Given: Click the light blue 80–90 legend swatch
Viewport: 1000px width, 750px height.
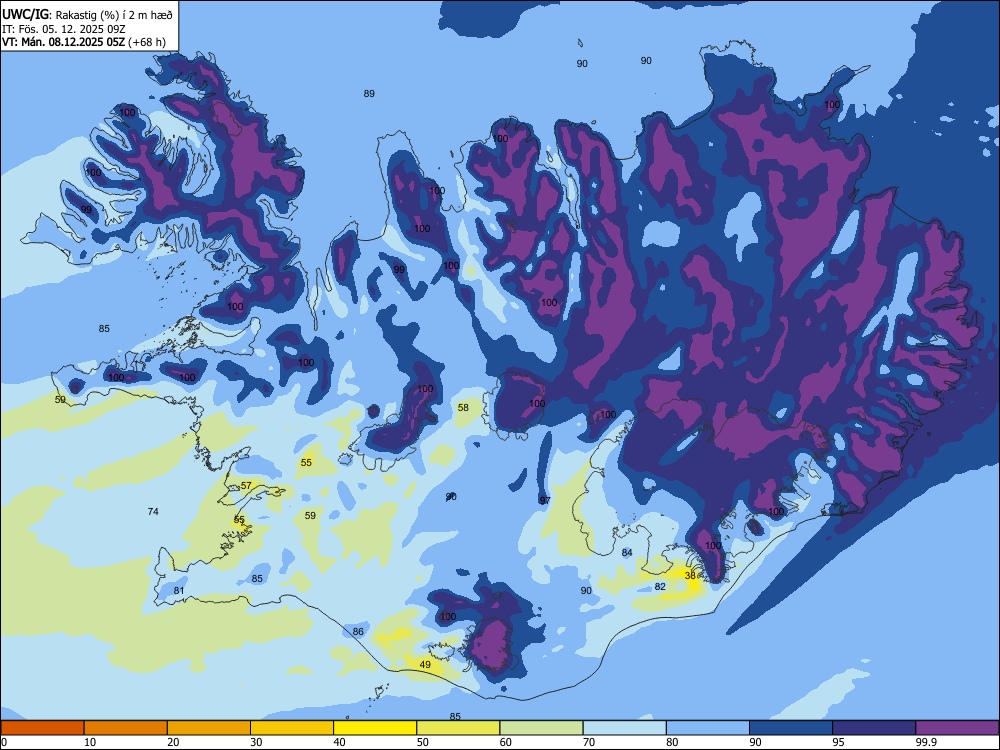Looking at the screenshot, I should (x=708, y=728).
